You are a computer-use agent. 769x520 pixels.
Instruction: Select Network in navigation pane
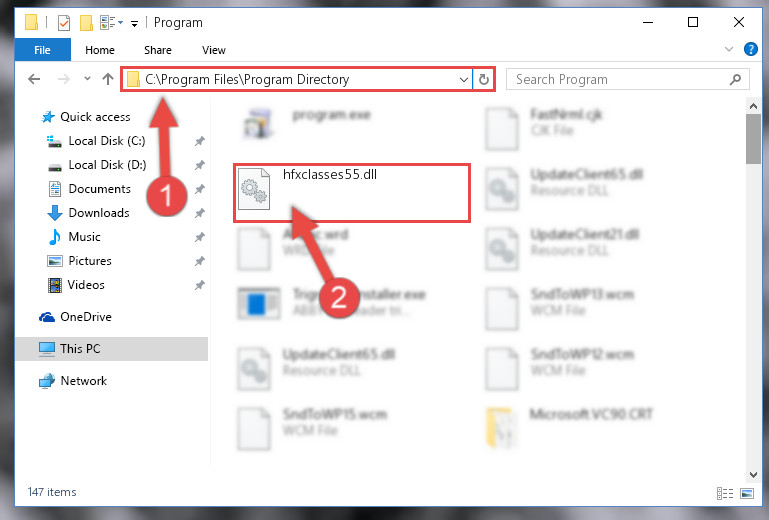coord(83,381)
